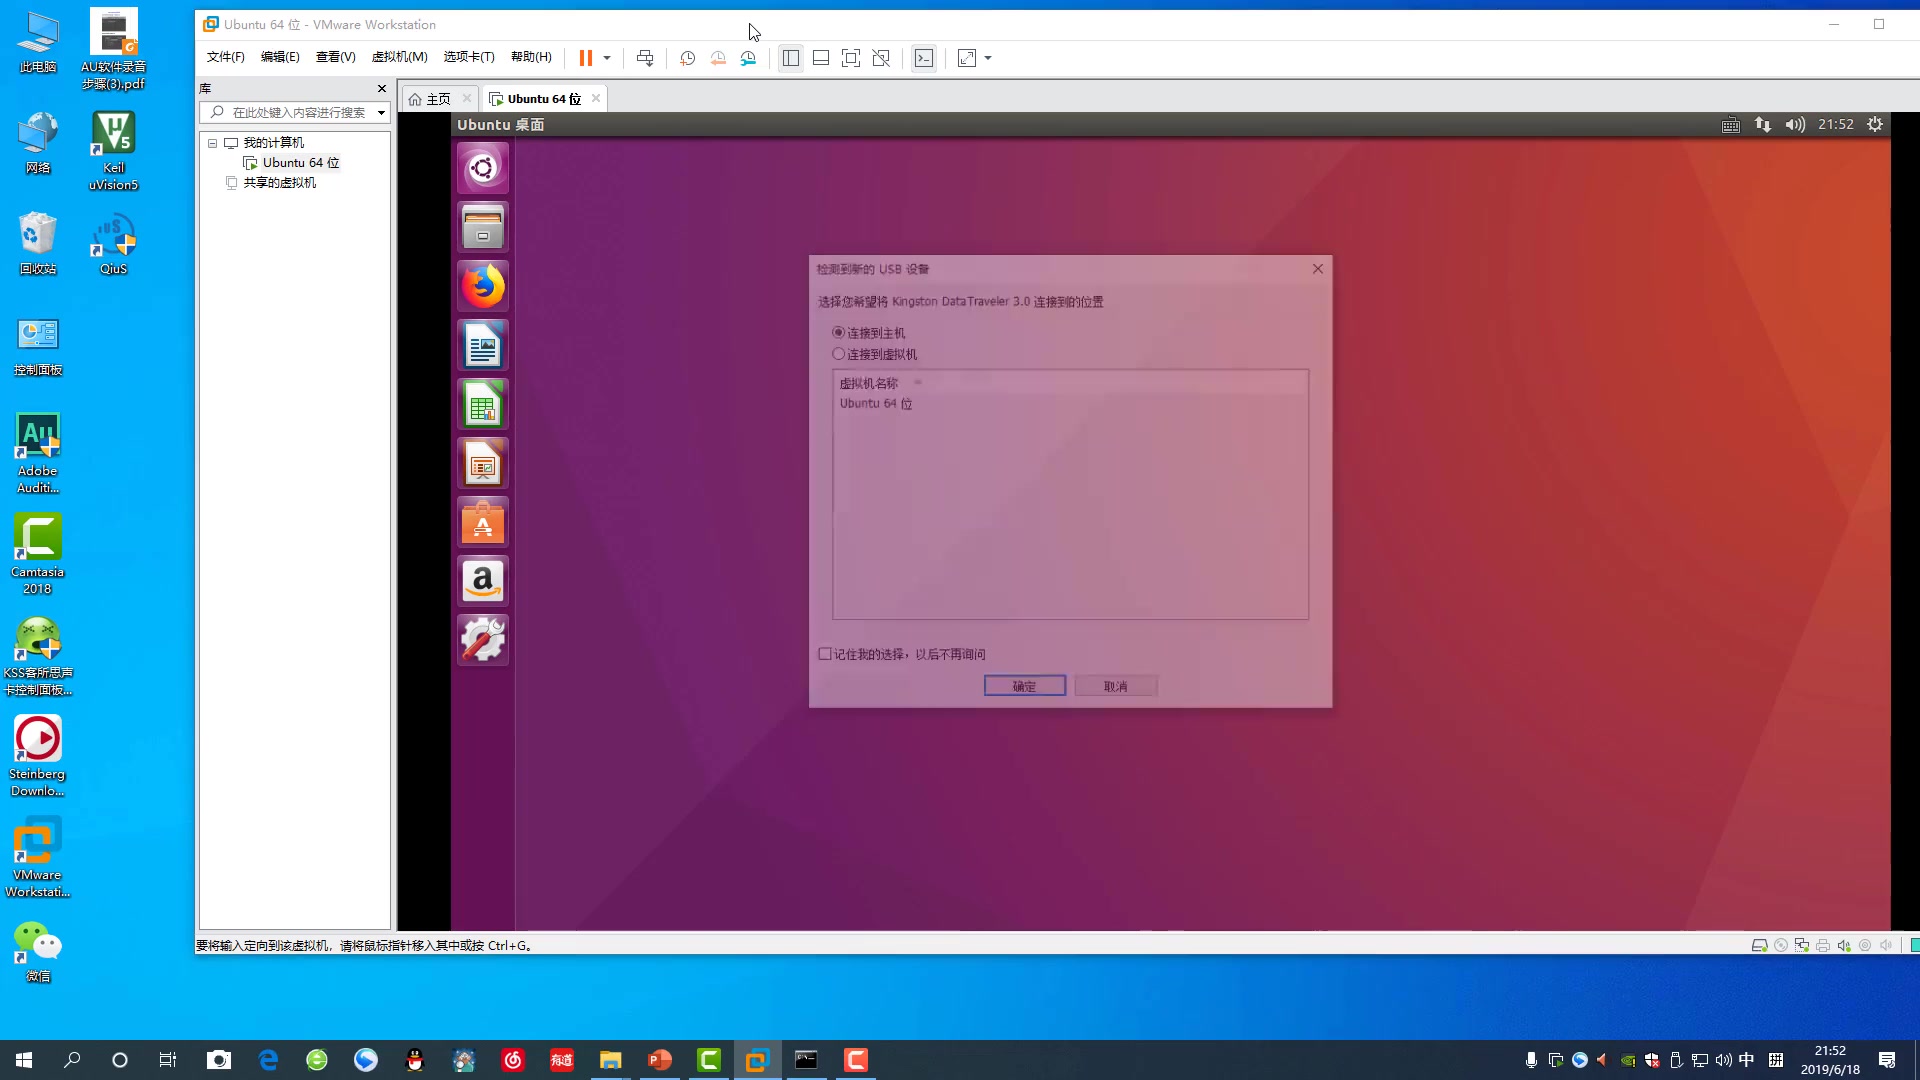This screenshot has height=1080, width=1920.
Task: Open the Windows notification center icon
Action: point(1887,1060)
